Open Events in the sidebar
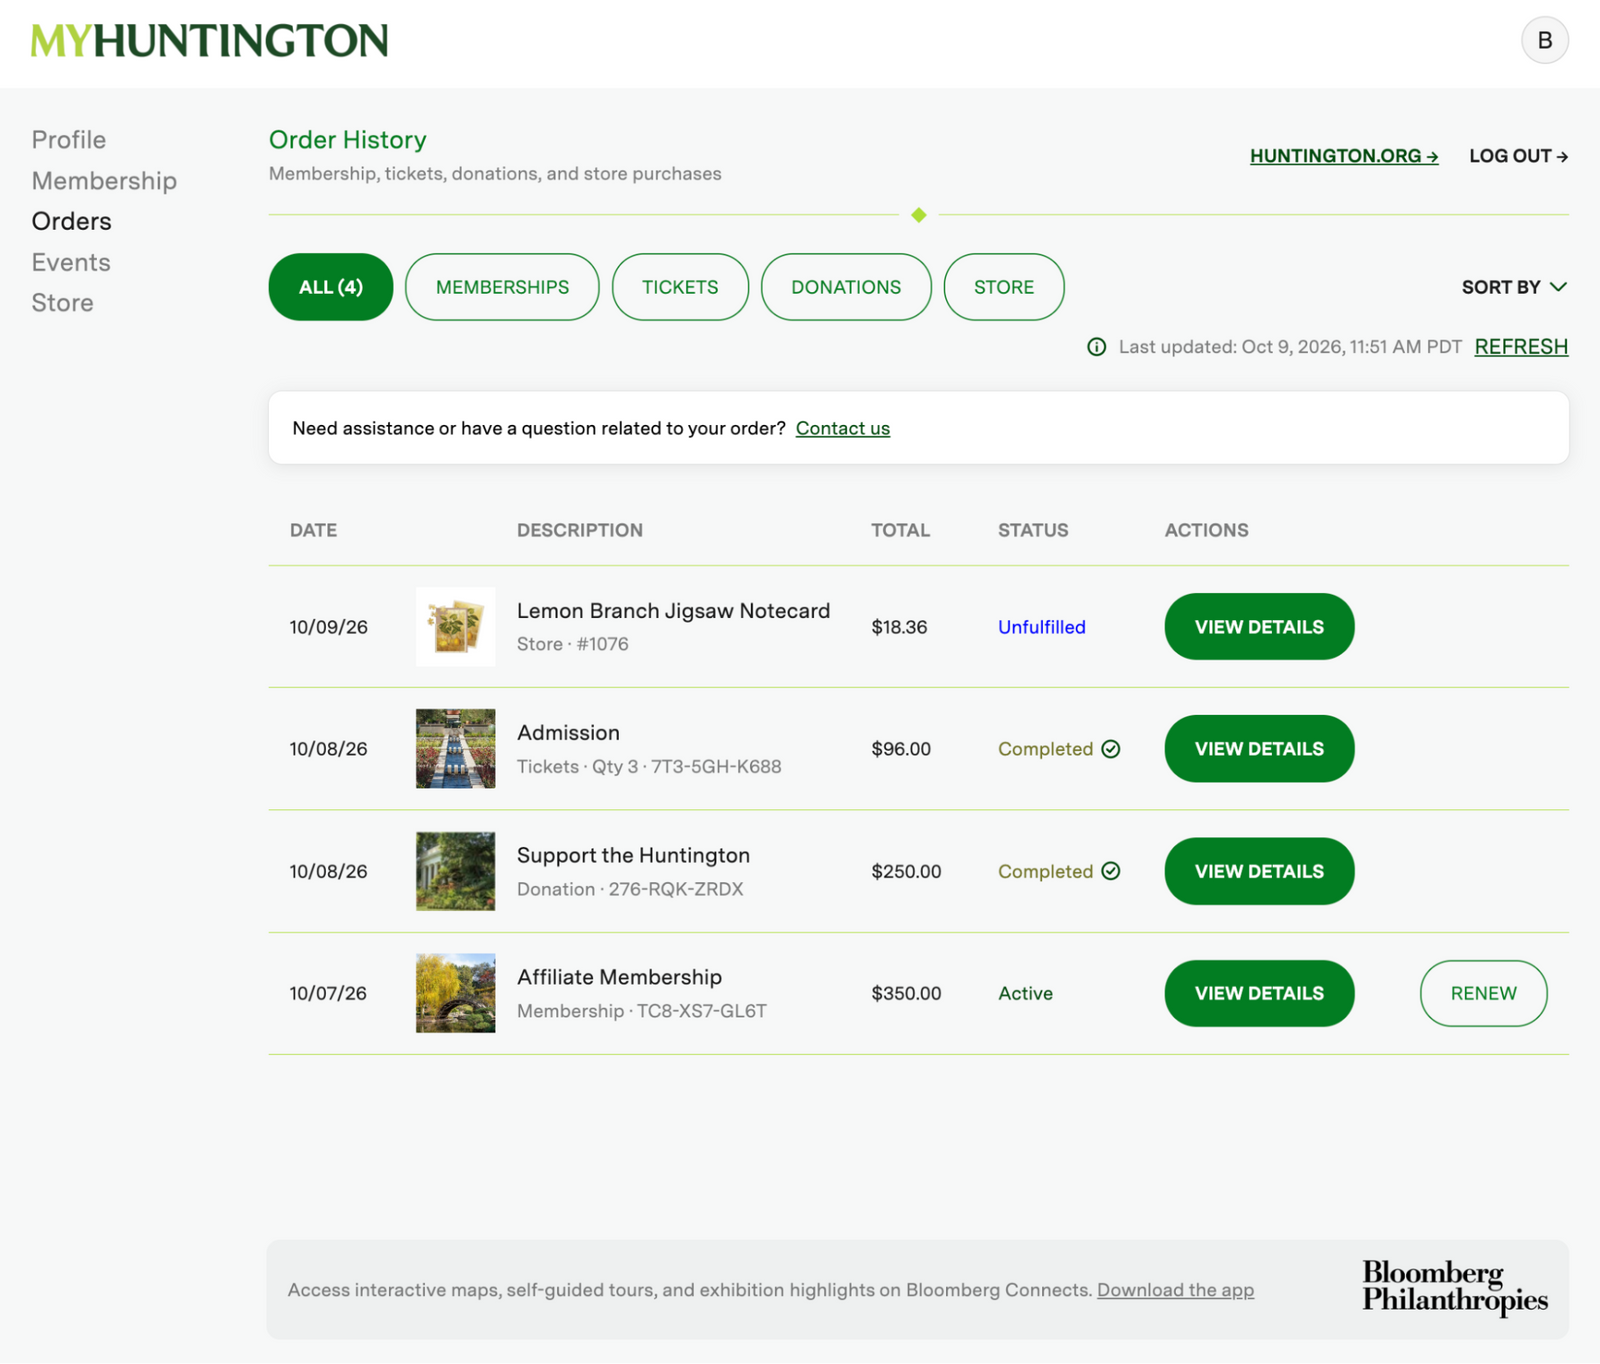 click(x=71, y=262)
